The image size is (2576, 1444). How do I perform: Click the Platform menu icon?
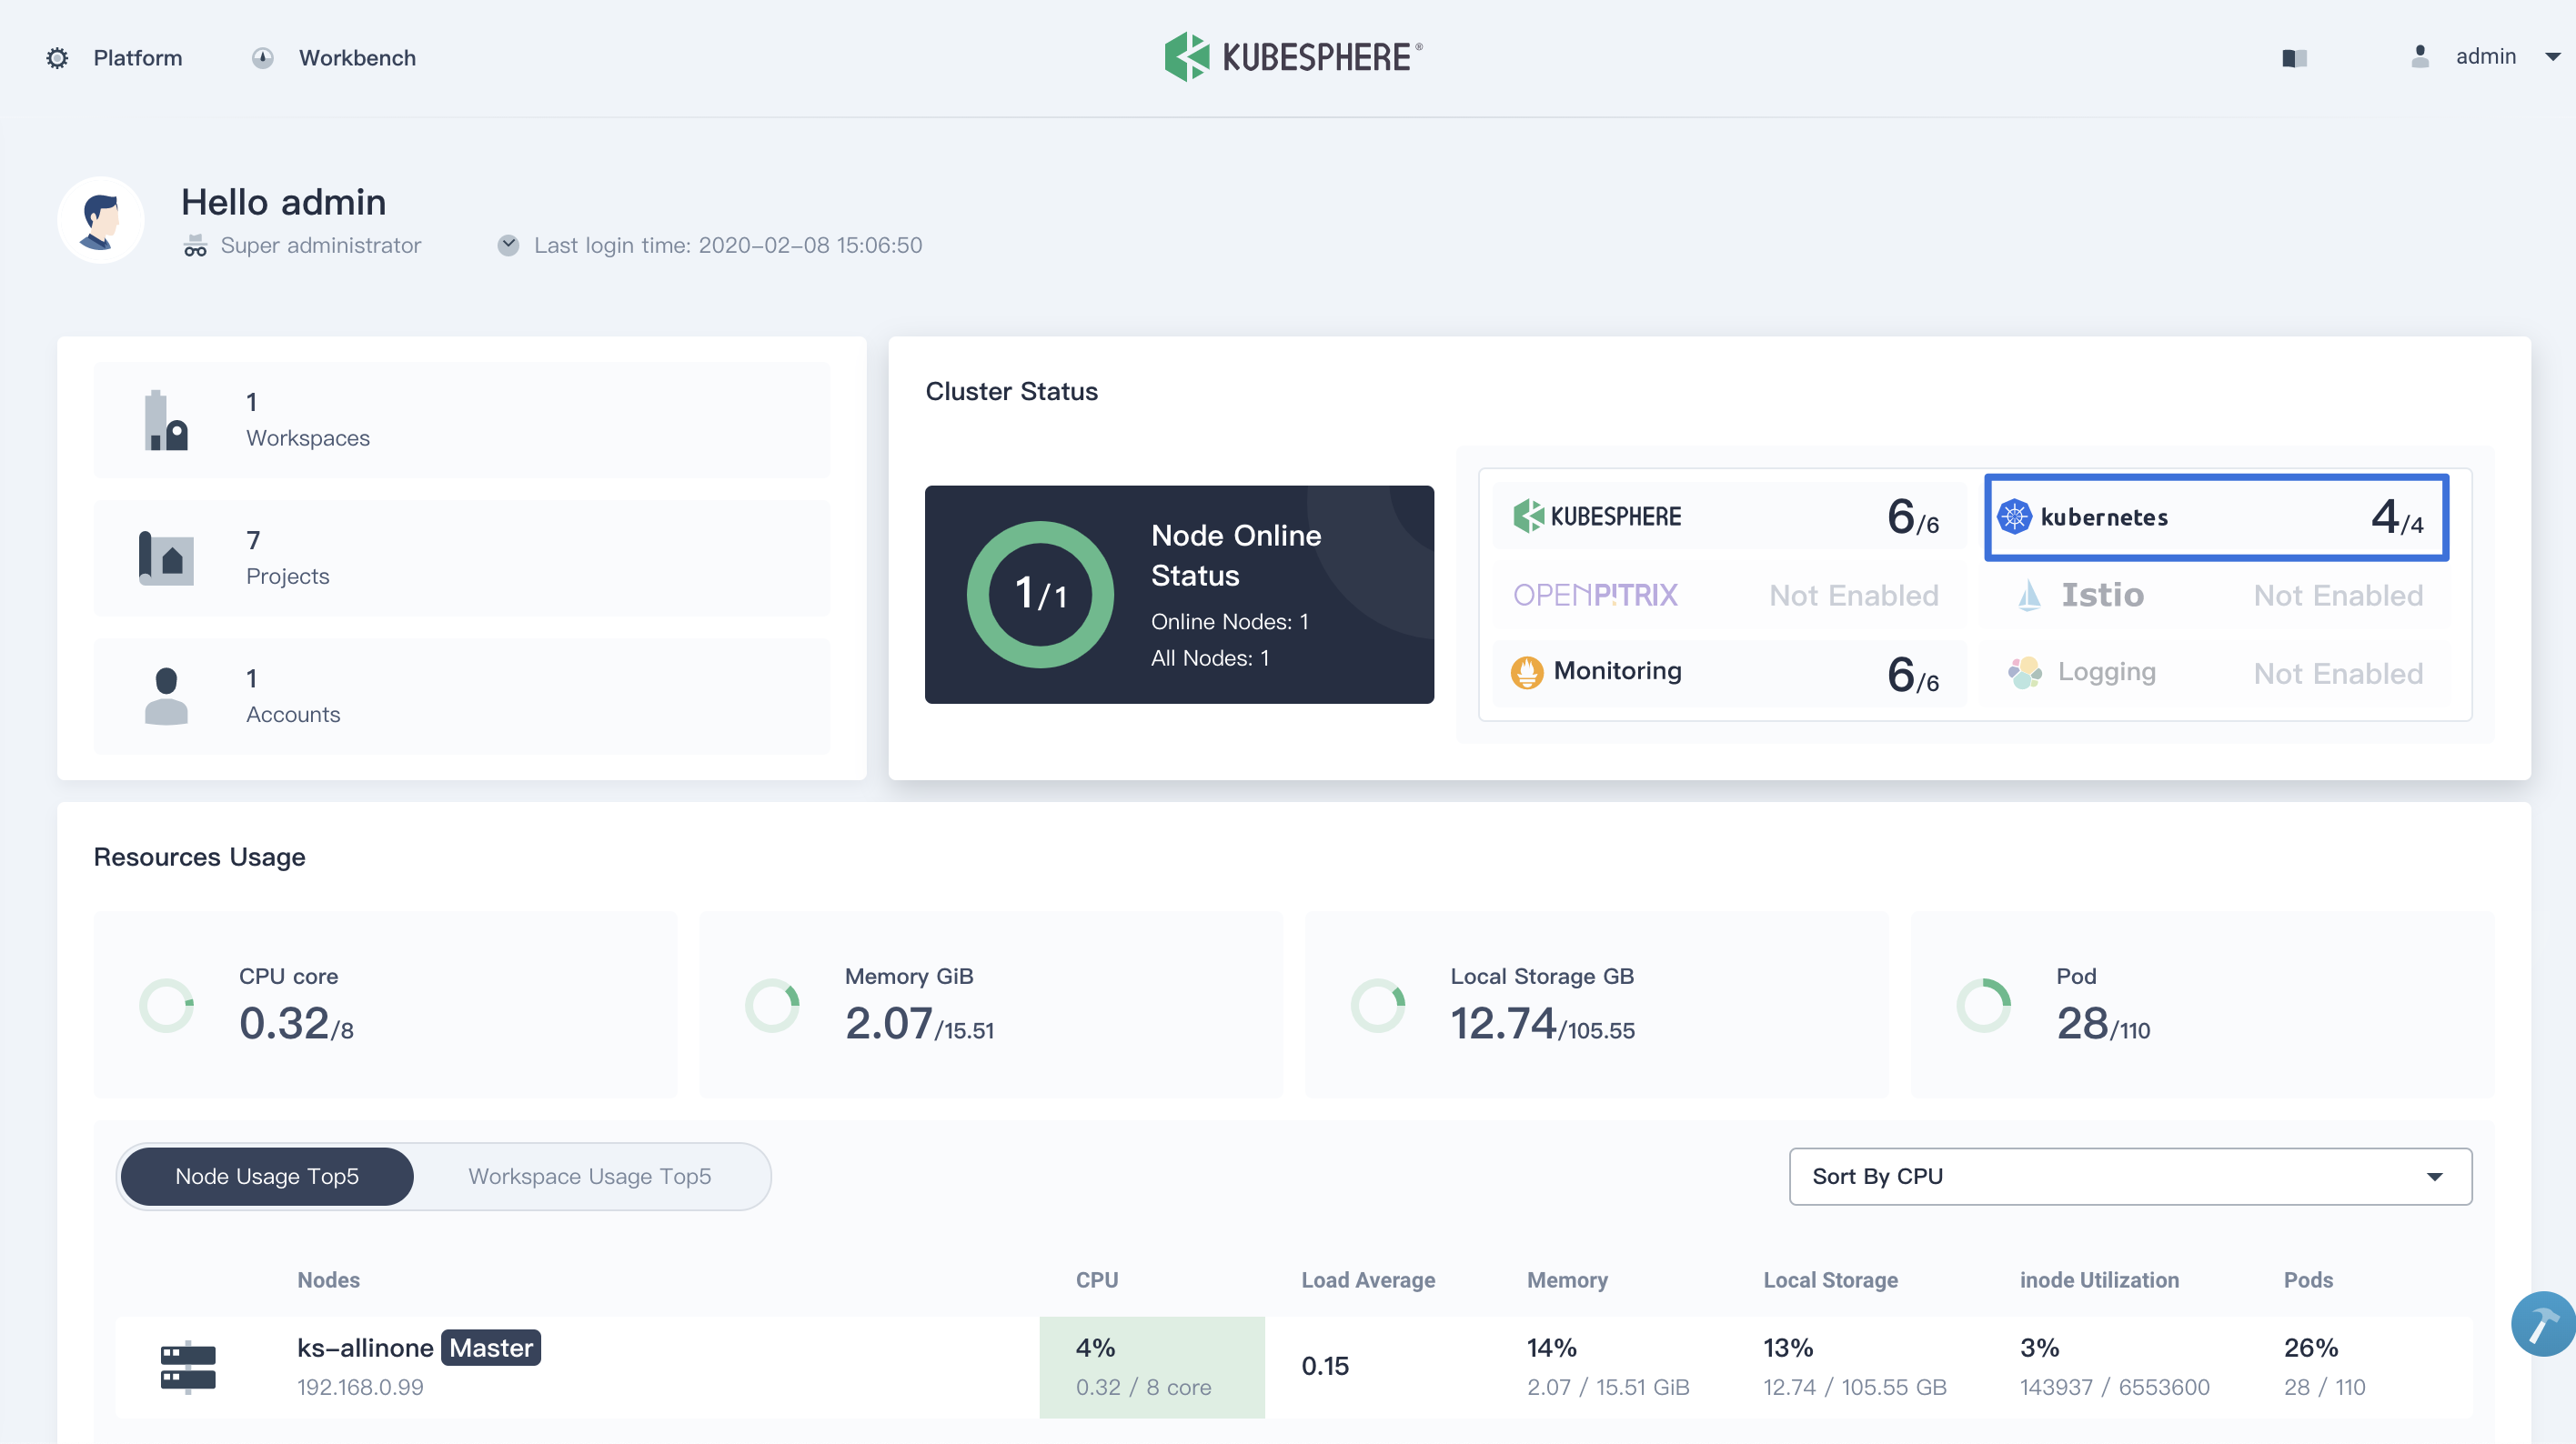pyautogui.click(x=58, y=56)
